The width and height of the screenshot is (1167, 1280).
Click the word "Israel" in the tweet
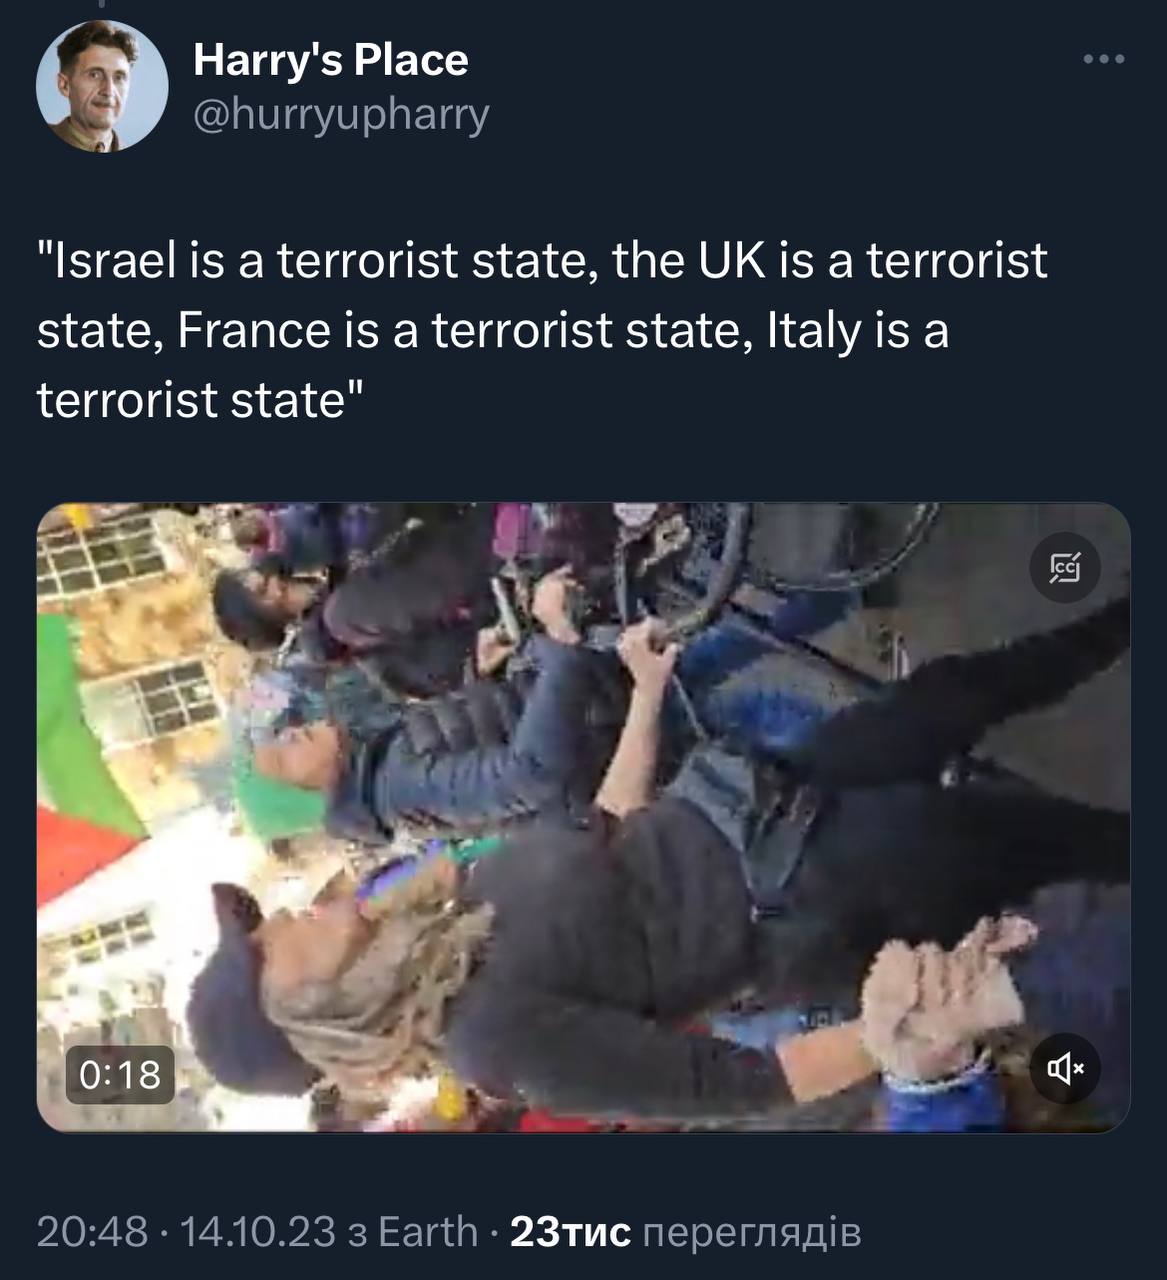coord(113,261)
